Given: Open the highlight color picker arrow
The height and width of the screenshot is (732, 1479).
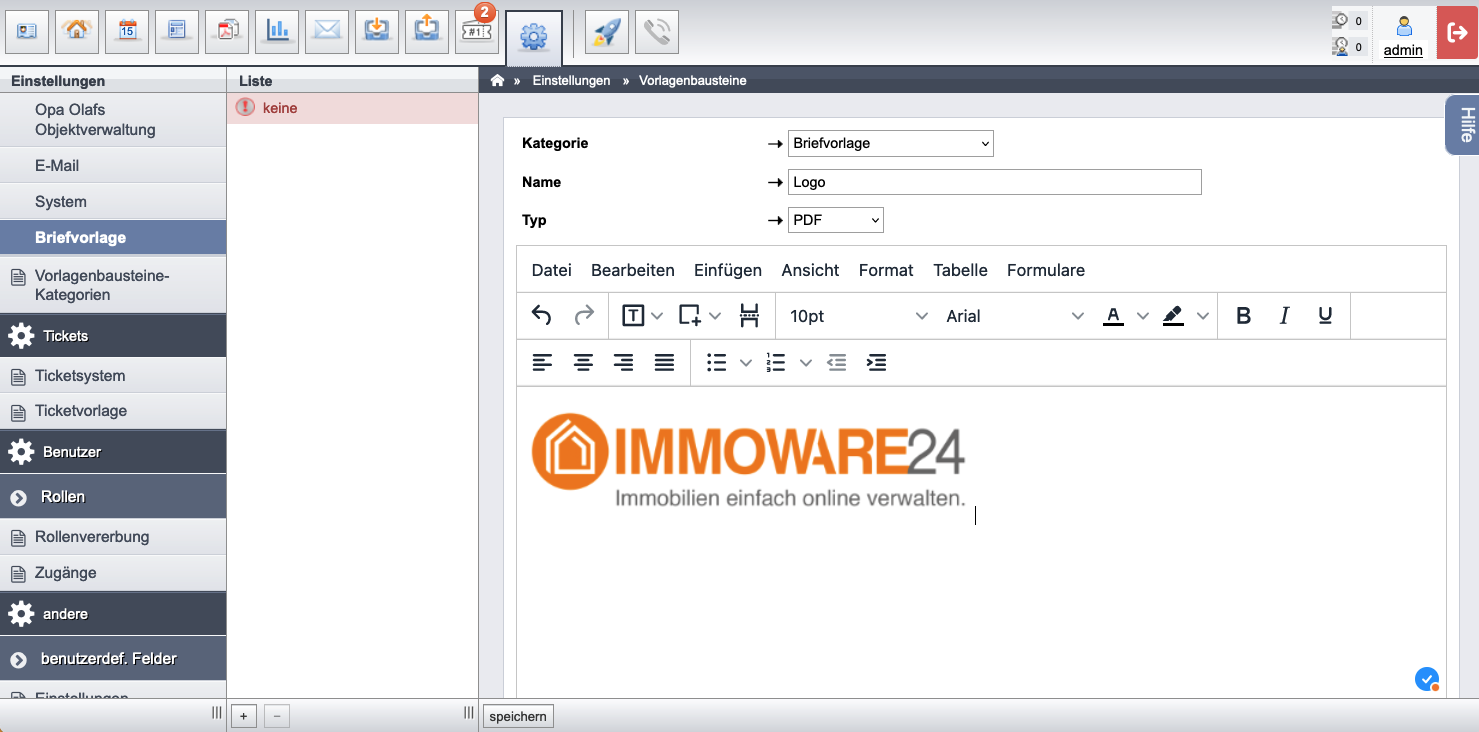Looking at the screenshot, I should 1203,316.
